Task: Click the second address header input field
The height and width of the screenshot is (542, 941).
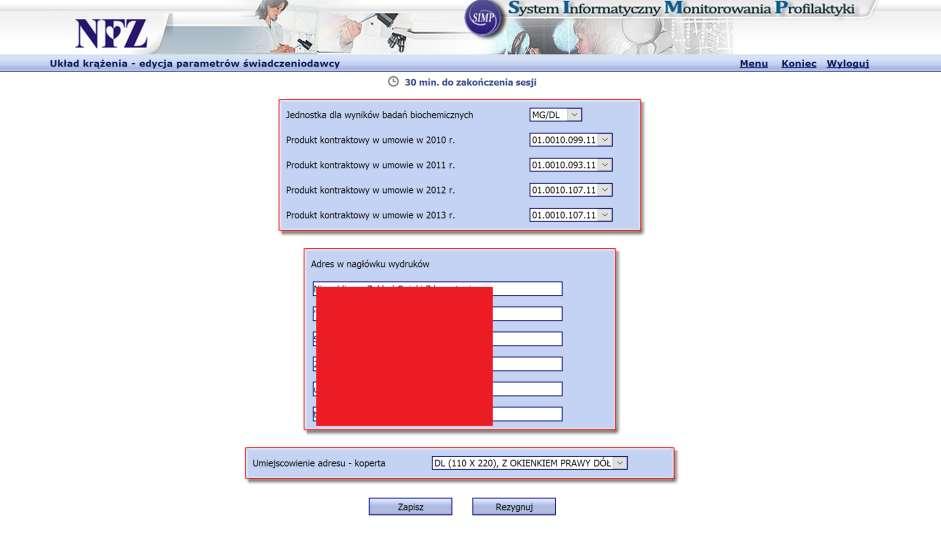Action: pyautogui.click(x=437, y=314)
